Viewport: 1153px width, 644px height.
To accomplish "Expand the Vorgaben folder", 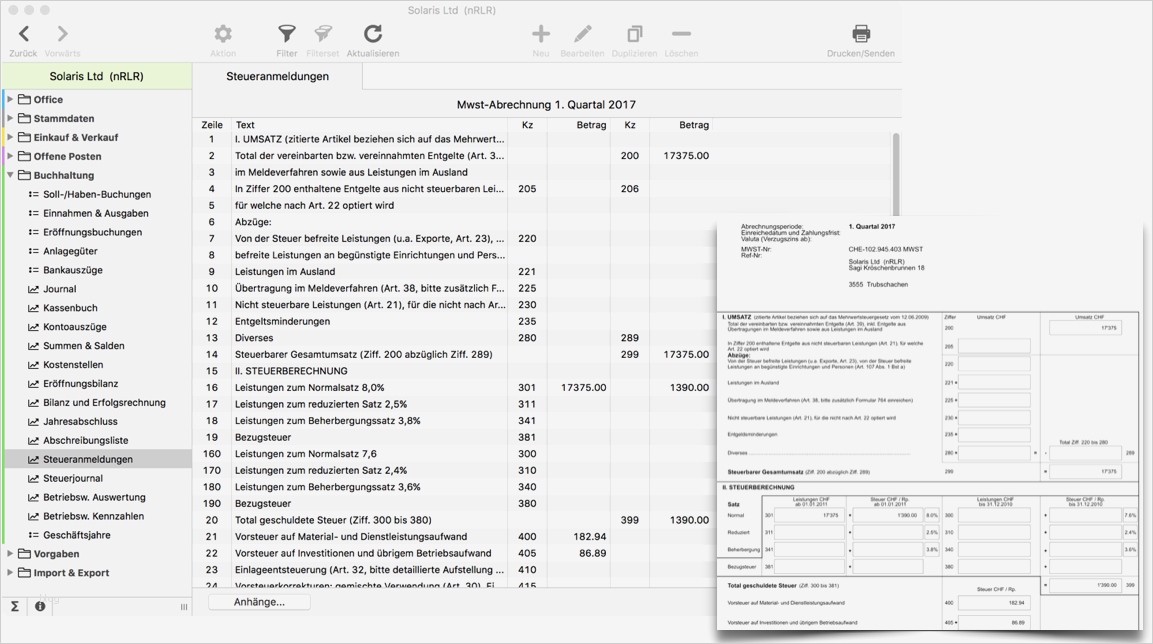I will (10, 554).
